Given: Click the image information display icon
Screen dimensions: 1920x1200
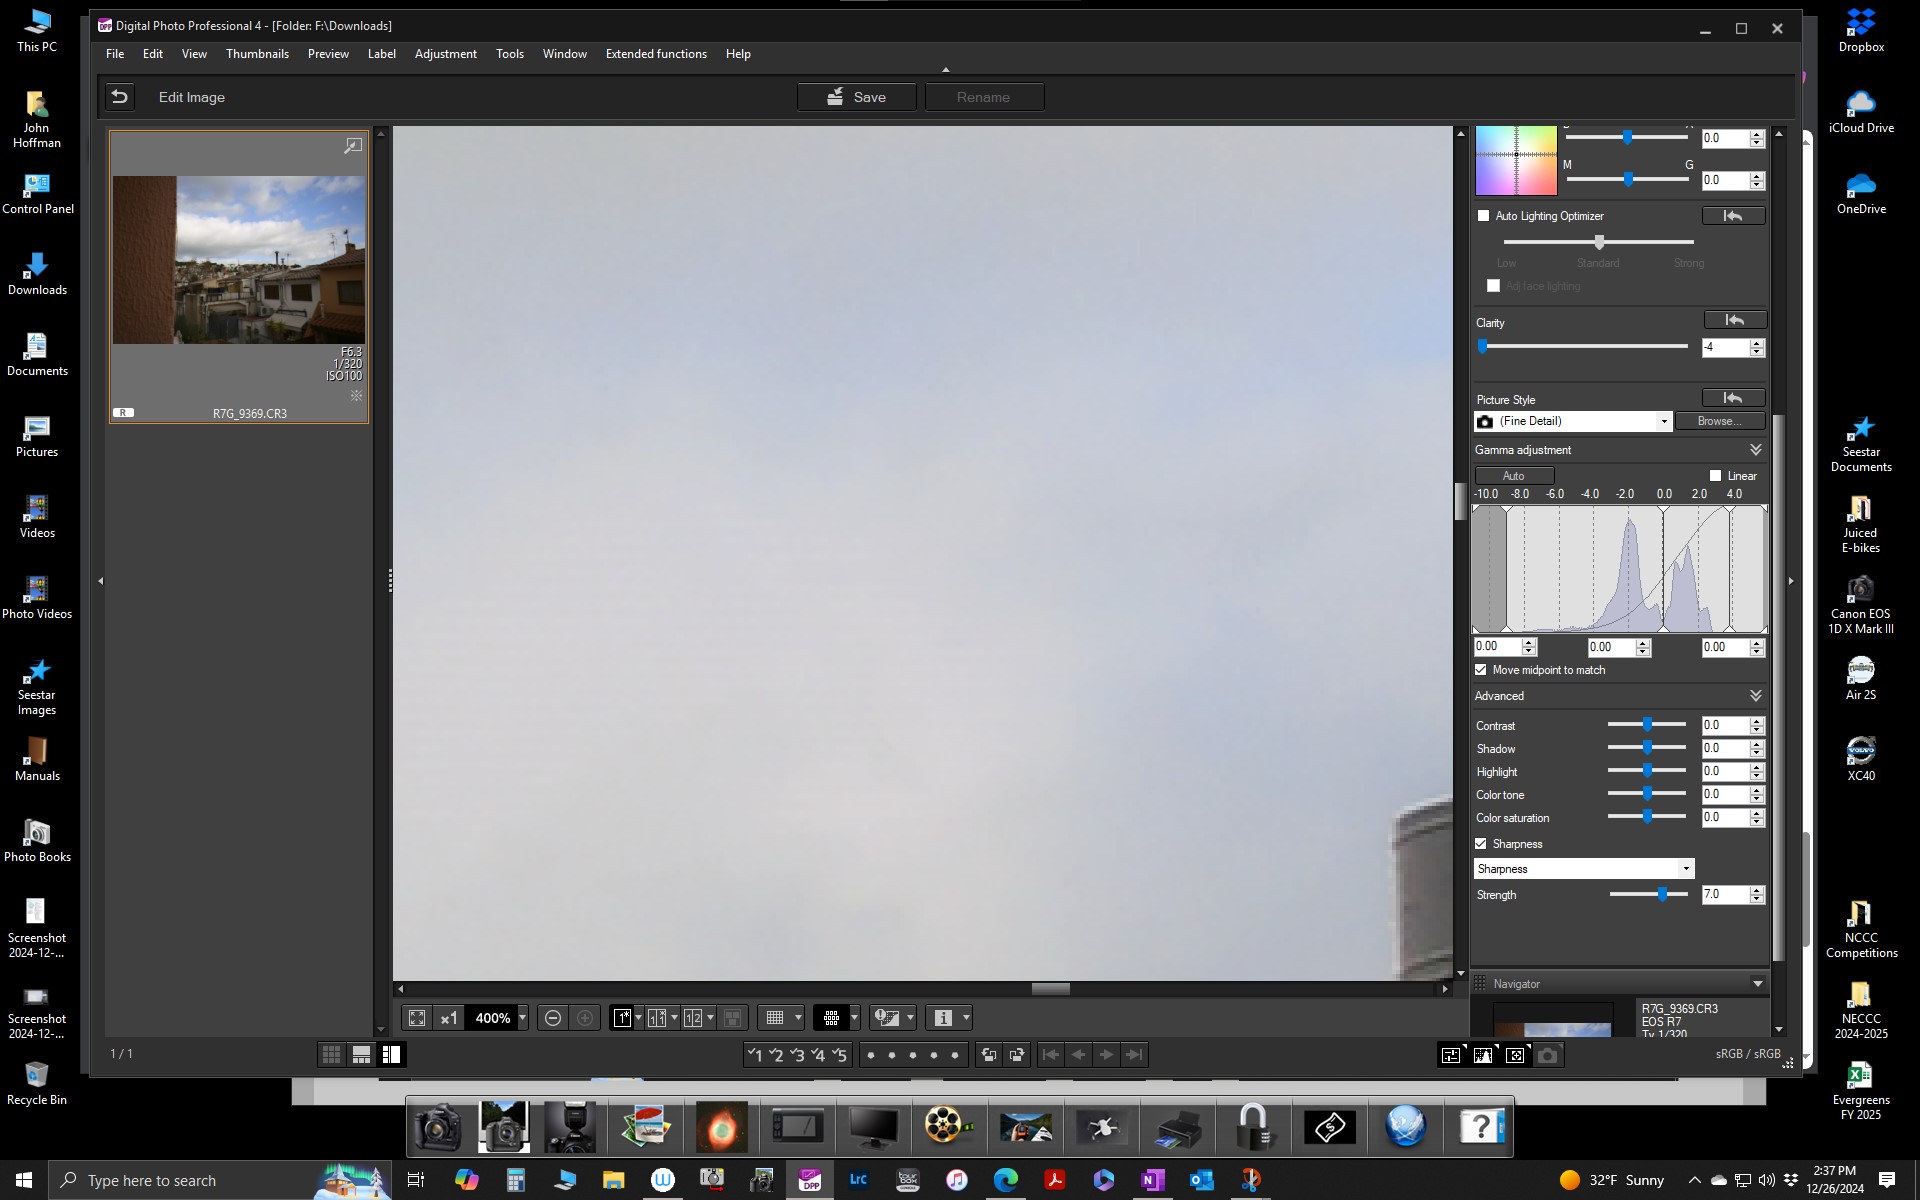Looking at the screenshot, I should 944,1017.
